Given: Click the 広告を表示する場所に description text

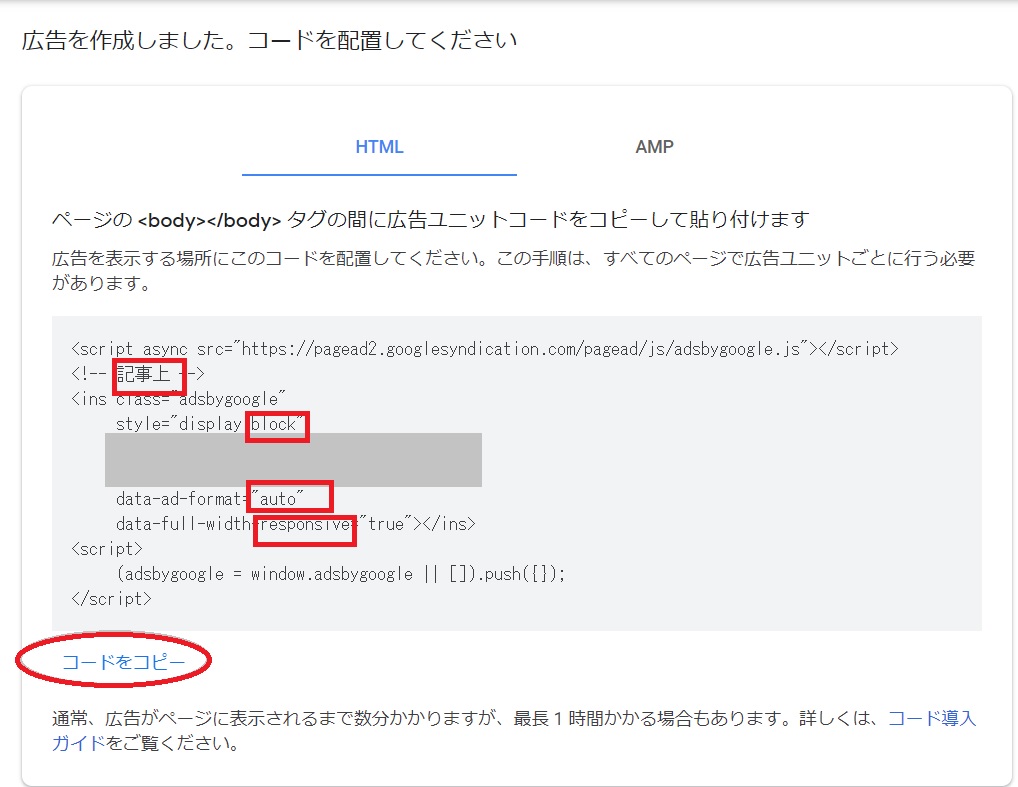Looking at the screenshot, I should (513, 270).
